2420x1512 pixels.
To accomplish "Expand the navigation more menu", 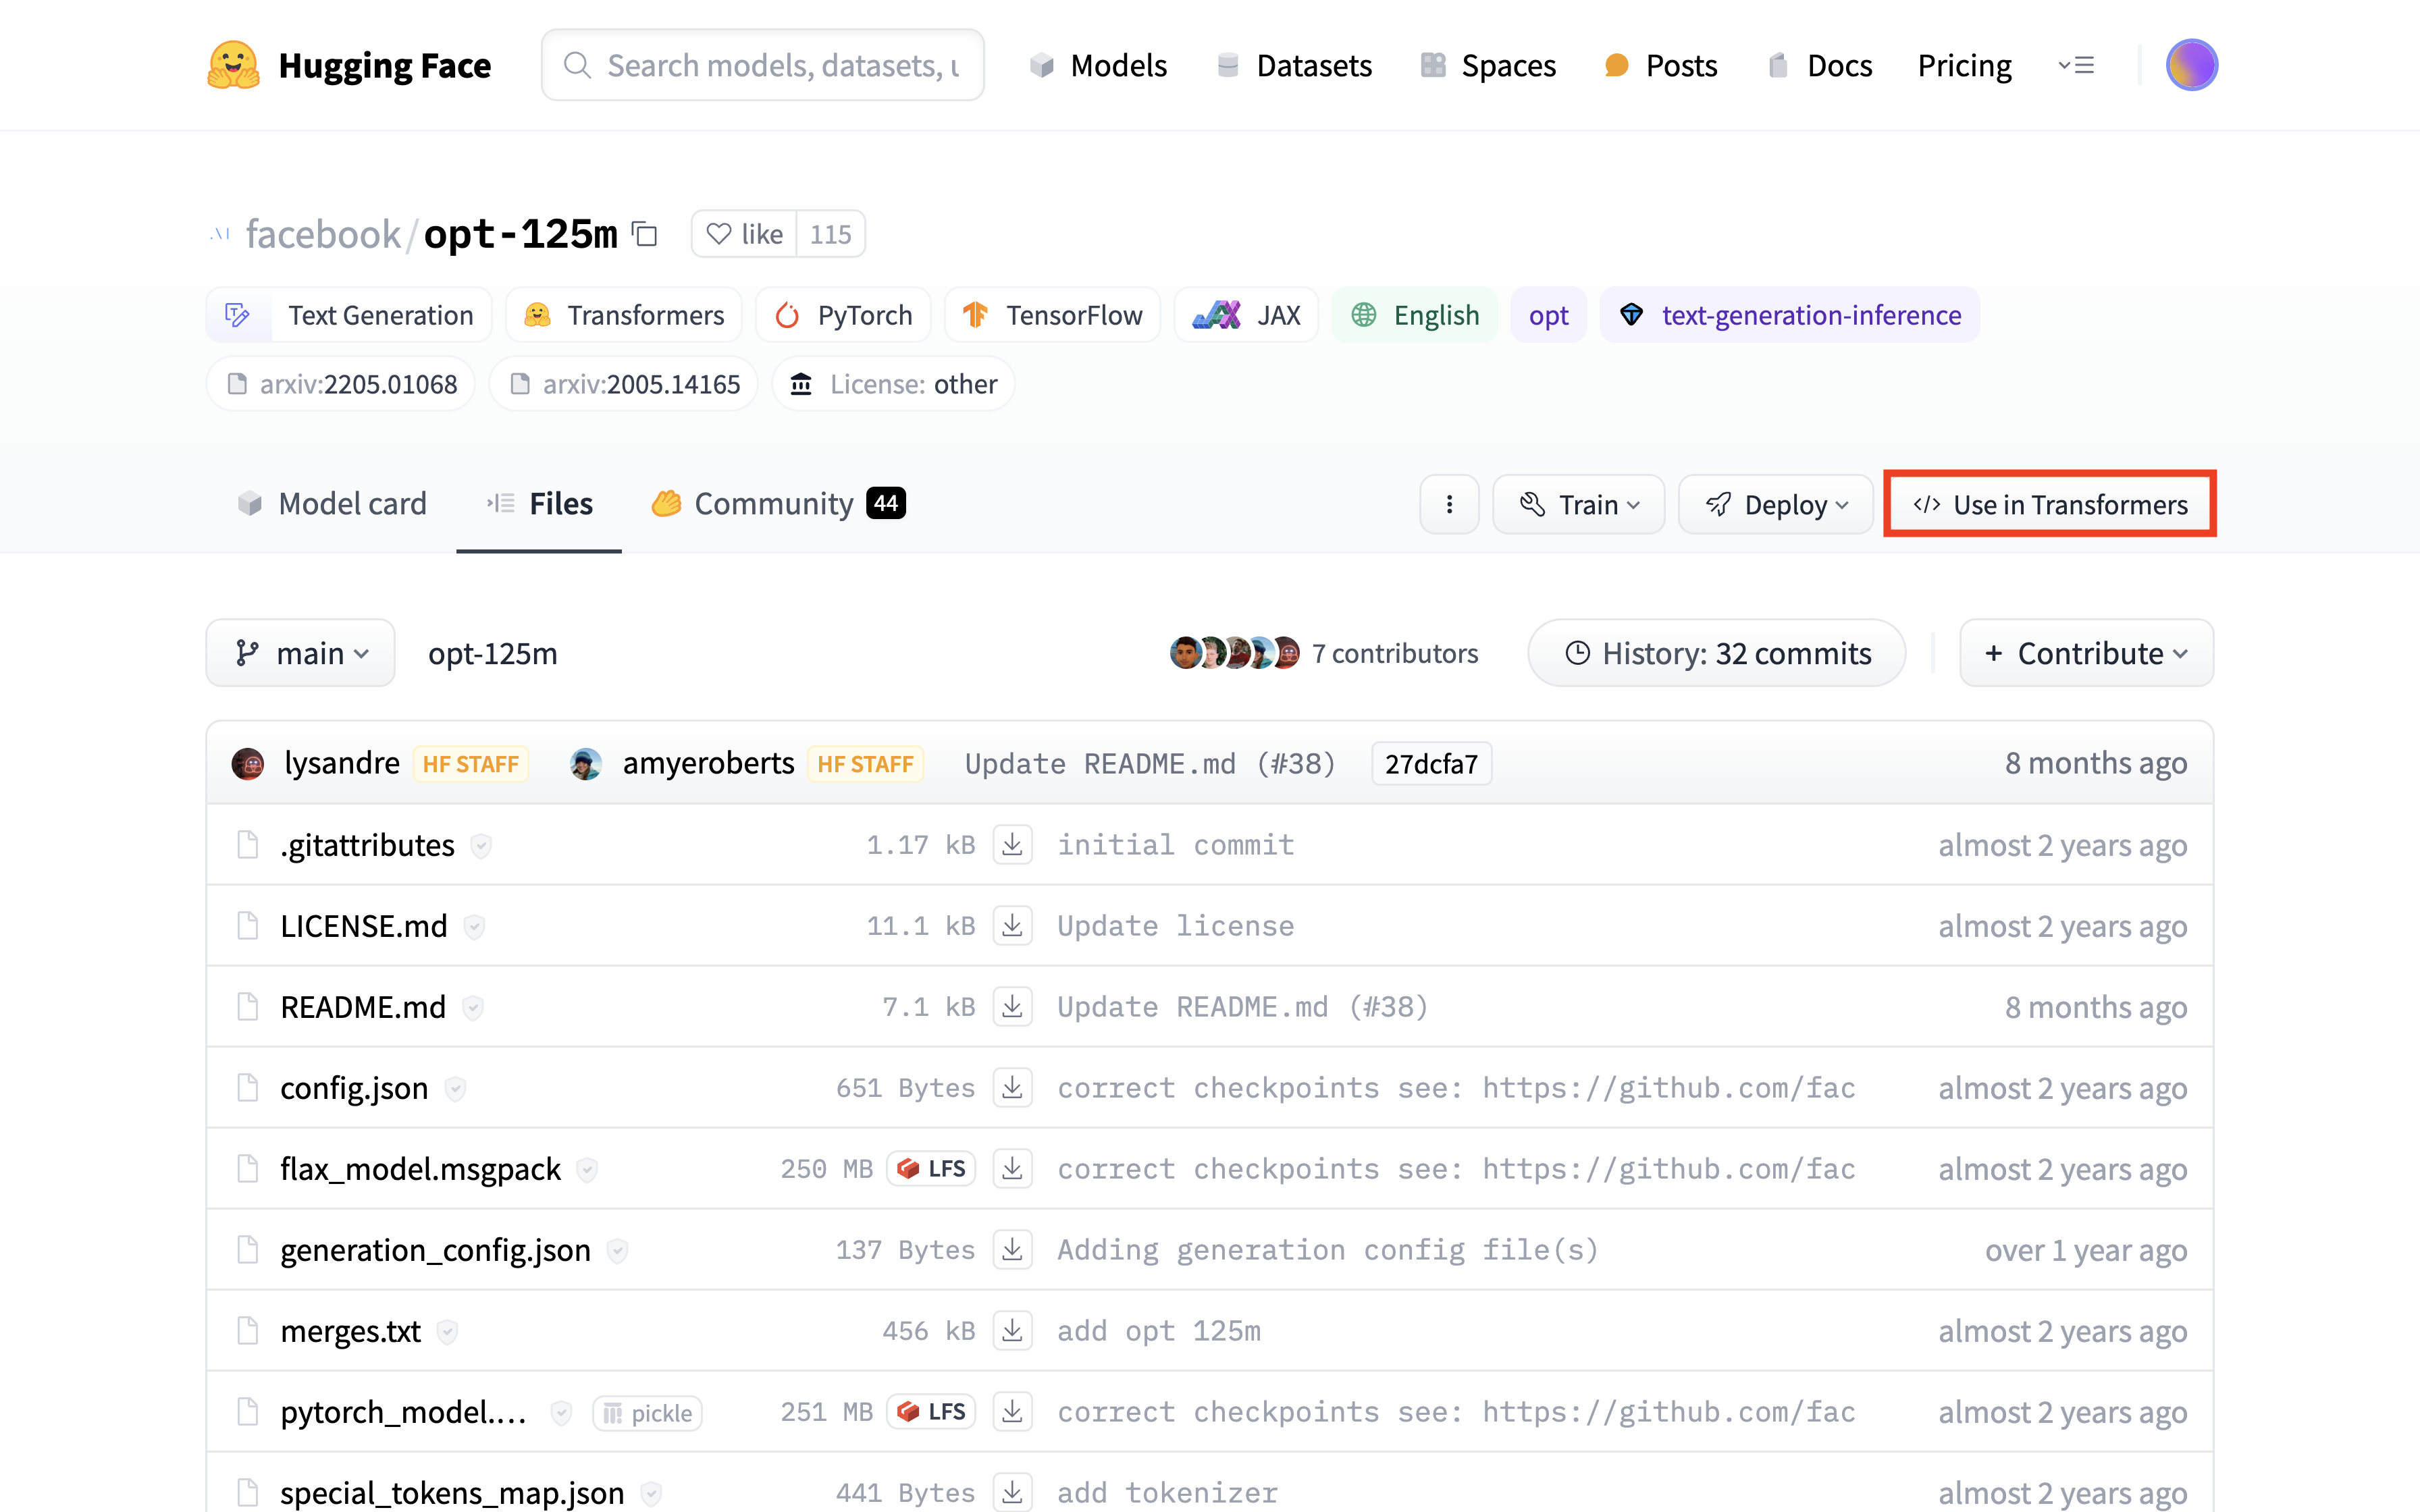I will [2076, 66].
